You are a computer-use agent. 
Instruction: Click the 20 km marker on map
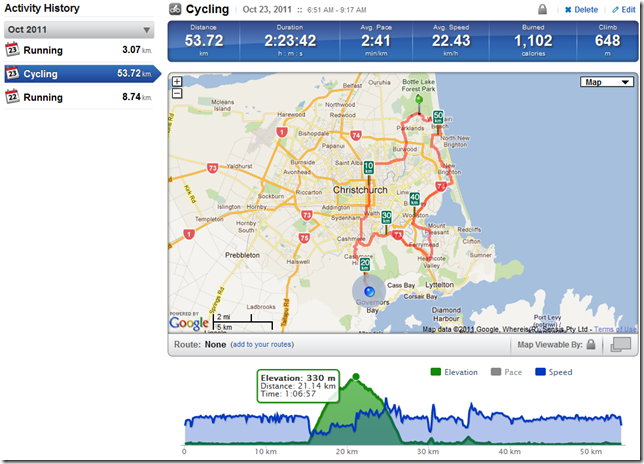tap(365, 264)
